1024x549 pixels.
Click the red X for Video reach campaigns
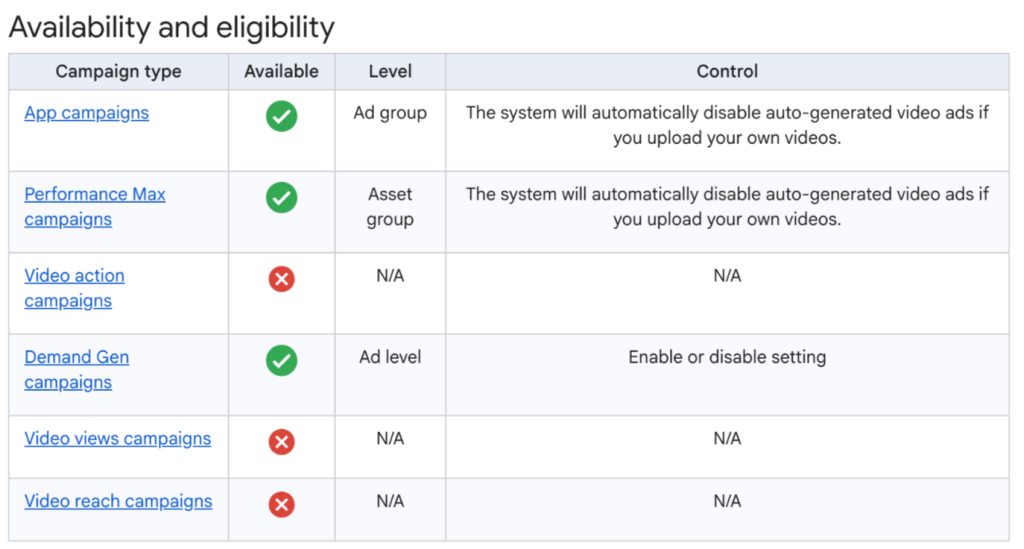click(x=281, y=505)
